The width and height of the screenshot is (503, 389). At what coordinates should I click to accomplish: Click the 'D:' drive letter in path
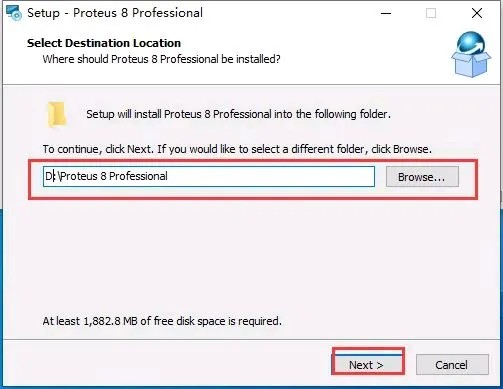pos(50,176)
